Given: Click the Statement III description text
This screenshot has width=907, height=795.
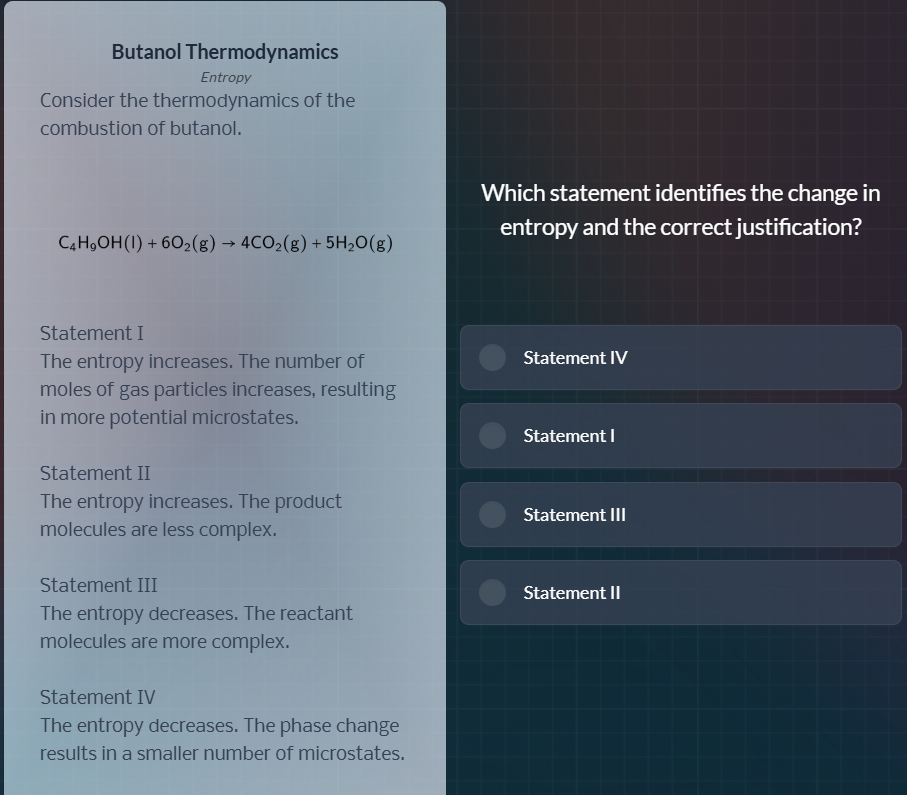Looking at the screenshot, I should 197,627.
